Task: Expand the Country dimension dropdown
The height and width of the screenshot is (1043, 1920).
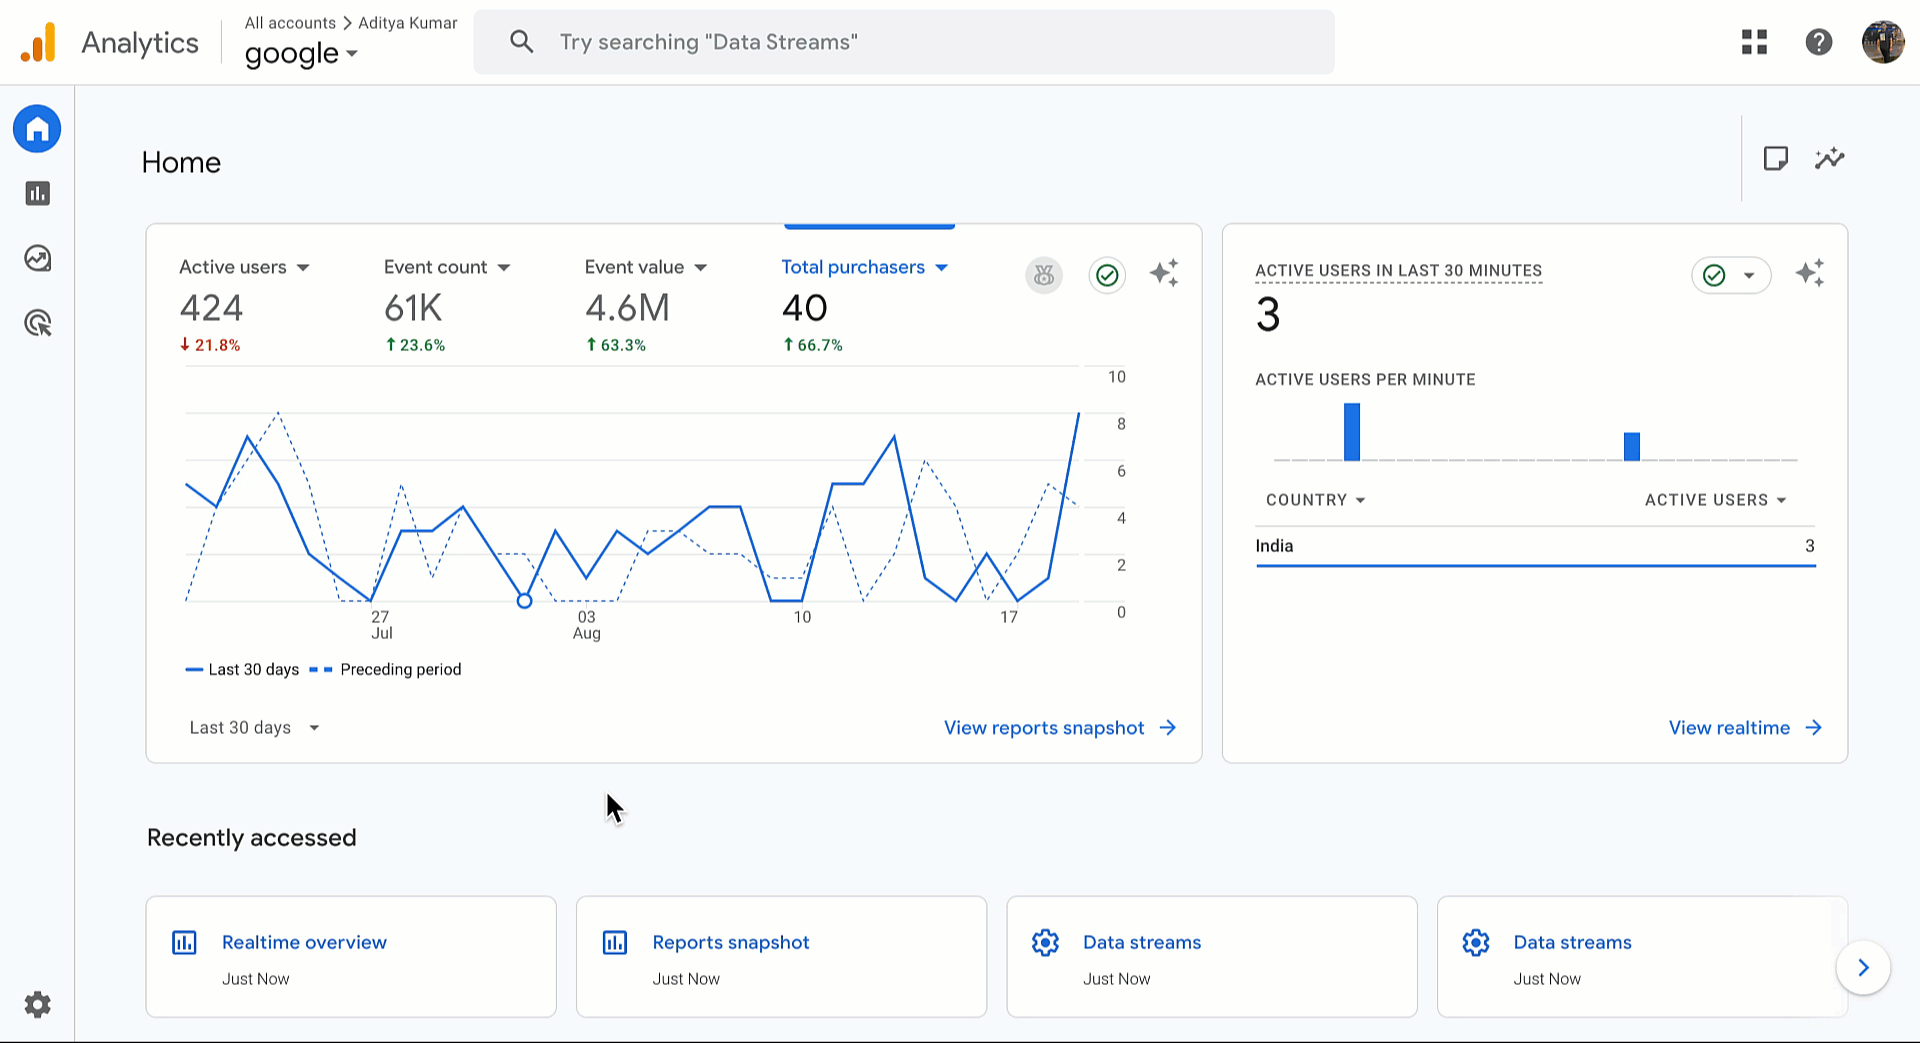Action: 1315,500
